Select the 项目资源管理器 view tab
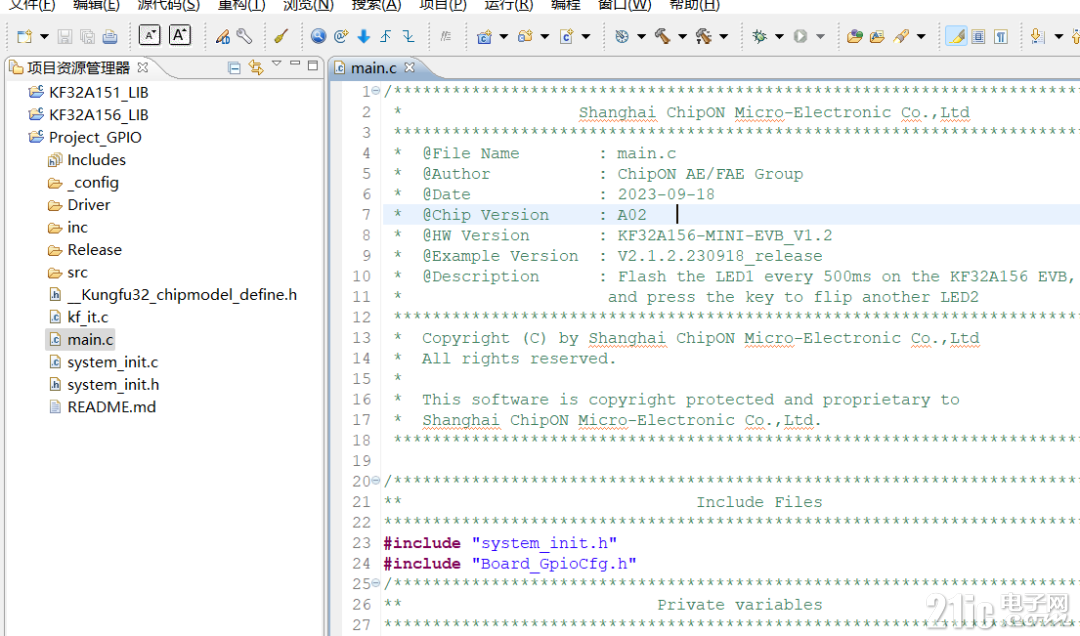This screenshot has width=1080, height=636. pyautogui.click(x=78, y=68)
